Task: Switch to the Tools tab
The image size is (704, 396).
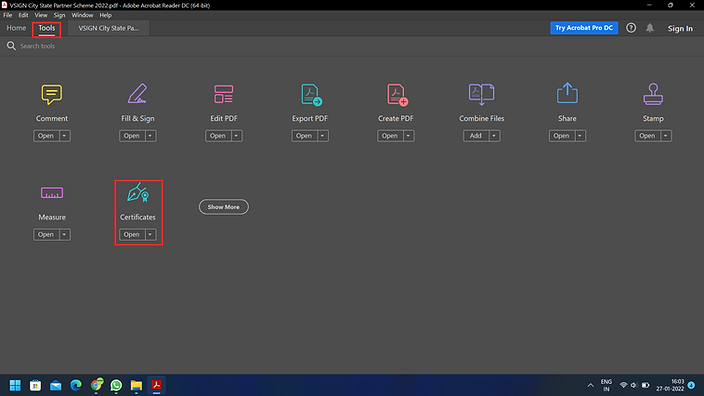Action: 47,28
